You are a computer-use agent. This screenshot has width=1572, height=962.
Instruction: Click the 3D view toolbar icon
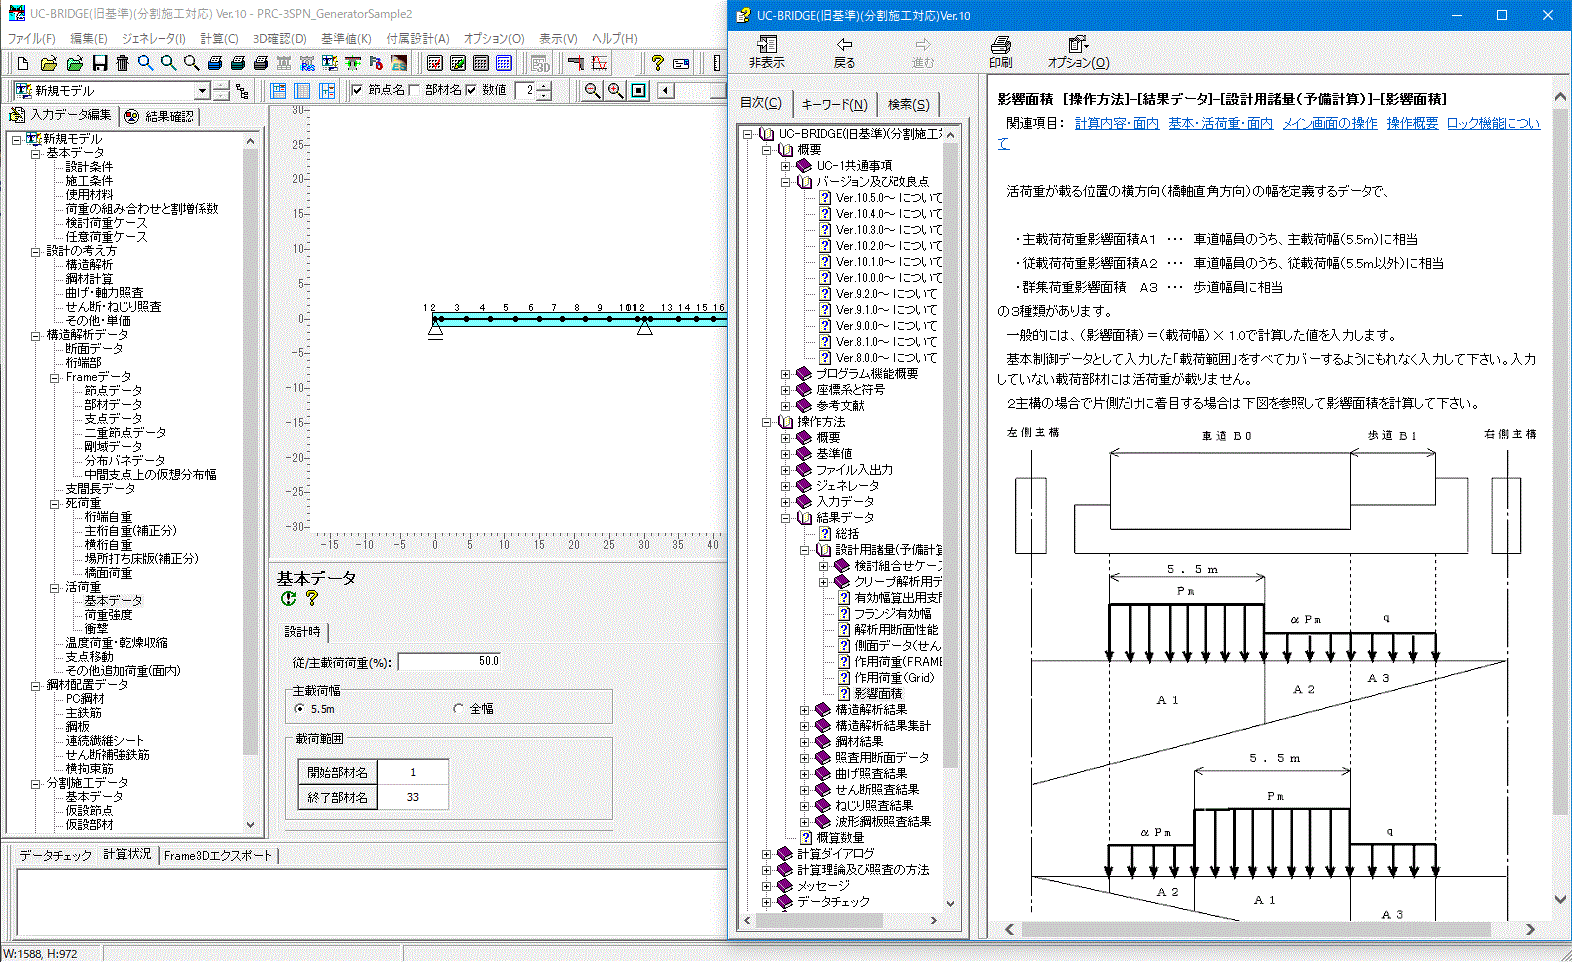pyautogui.click(x=540, y=63)
